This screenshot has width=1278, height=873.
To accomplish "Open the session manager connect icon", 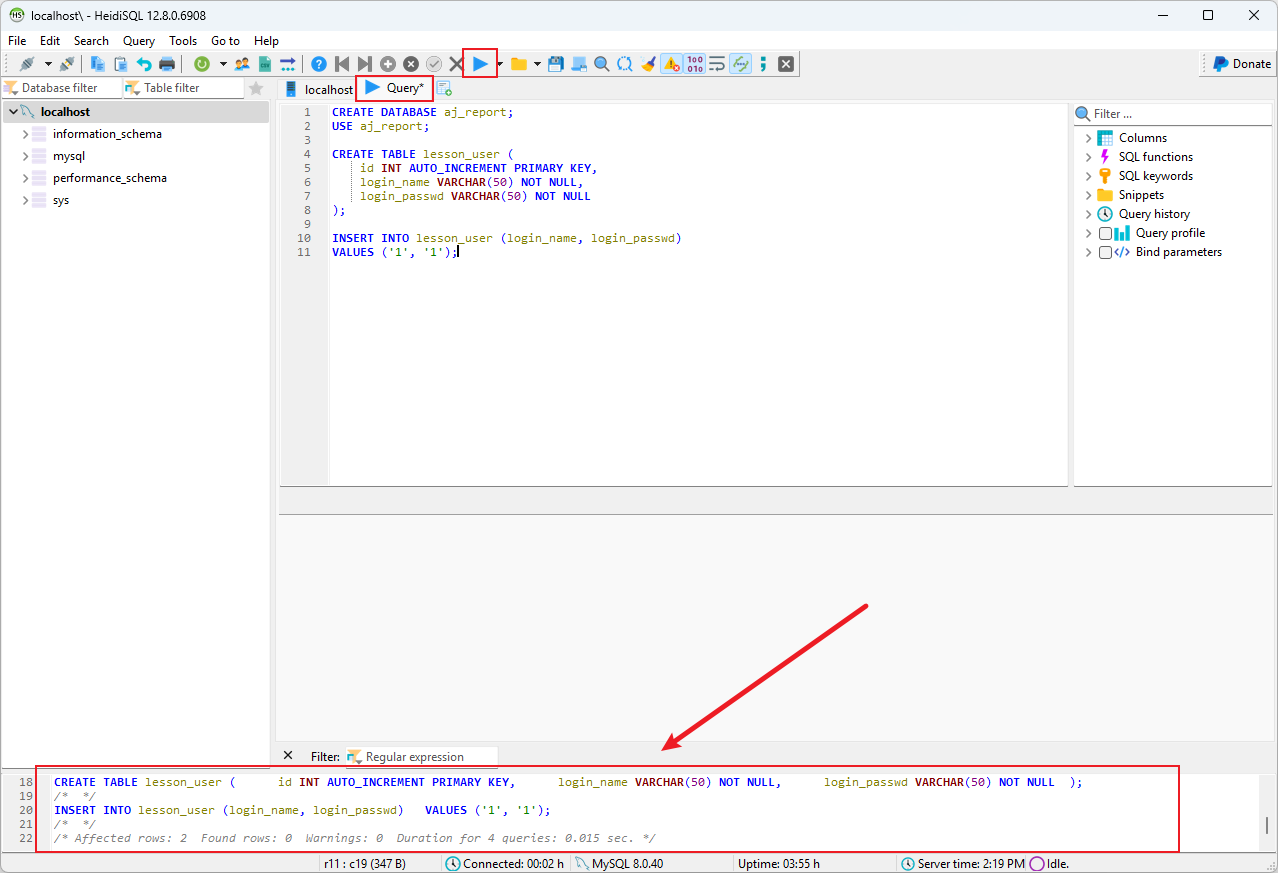I will pyautogui.click(x=27, y=64).
